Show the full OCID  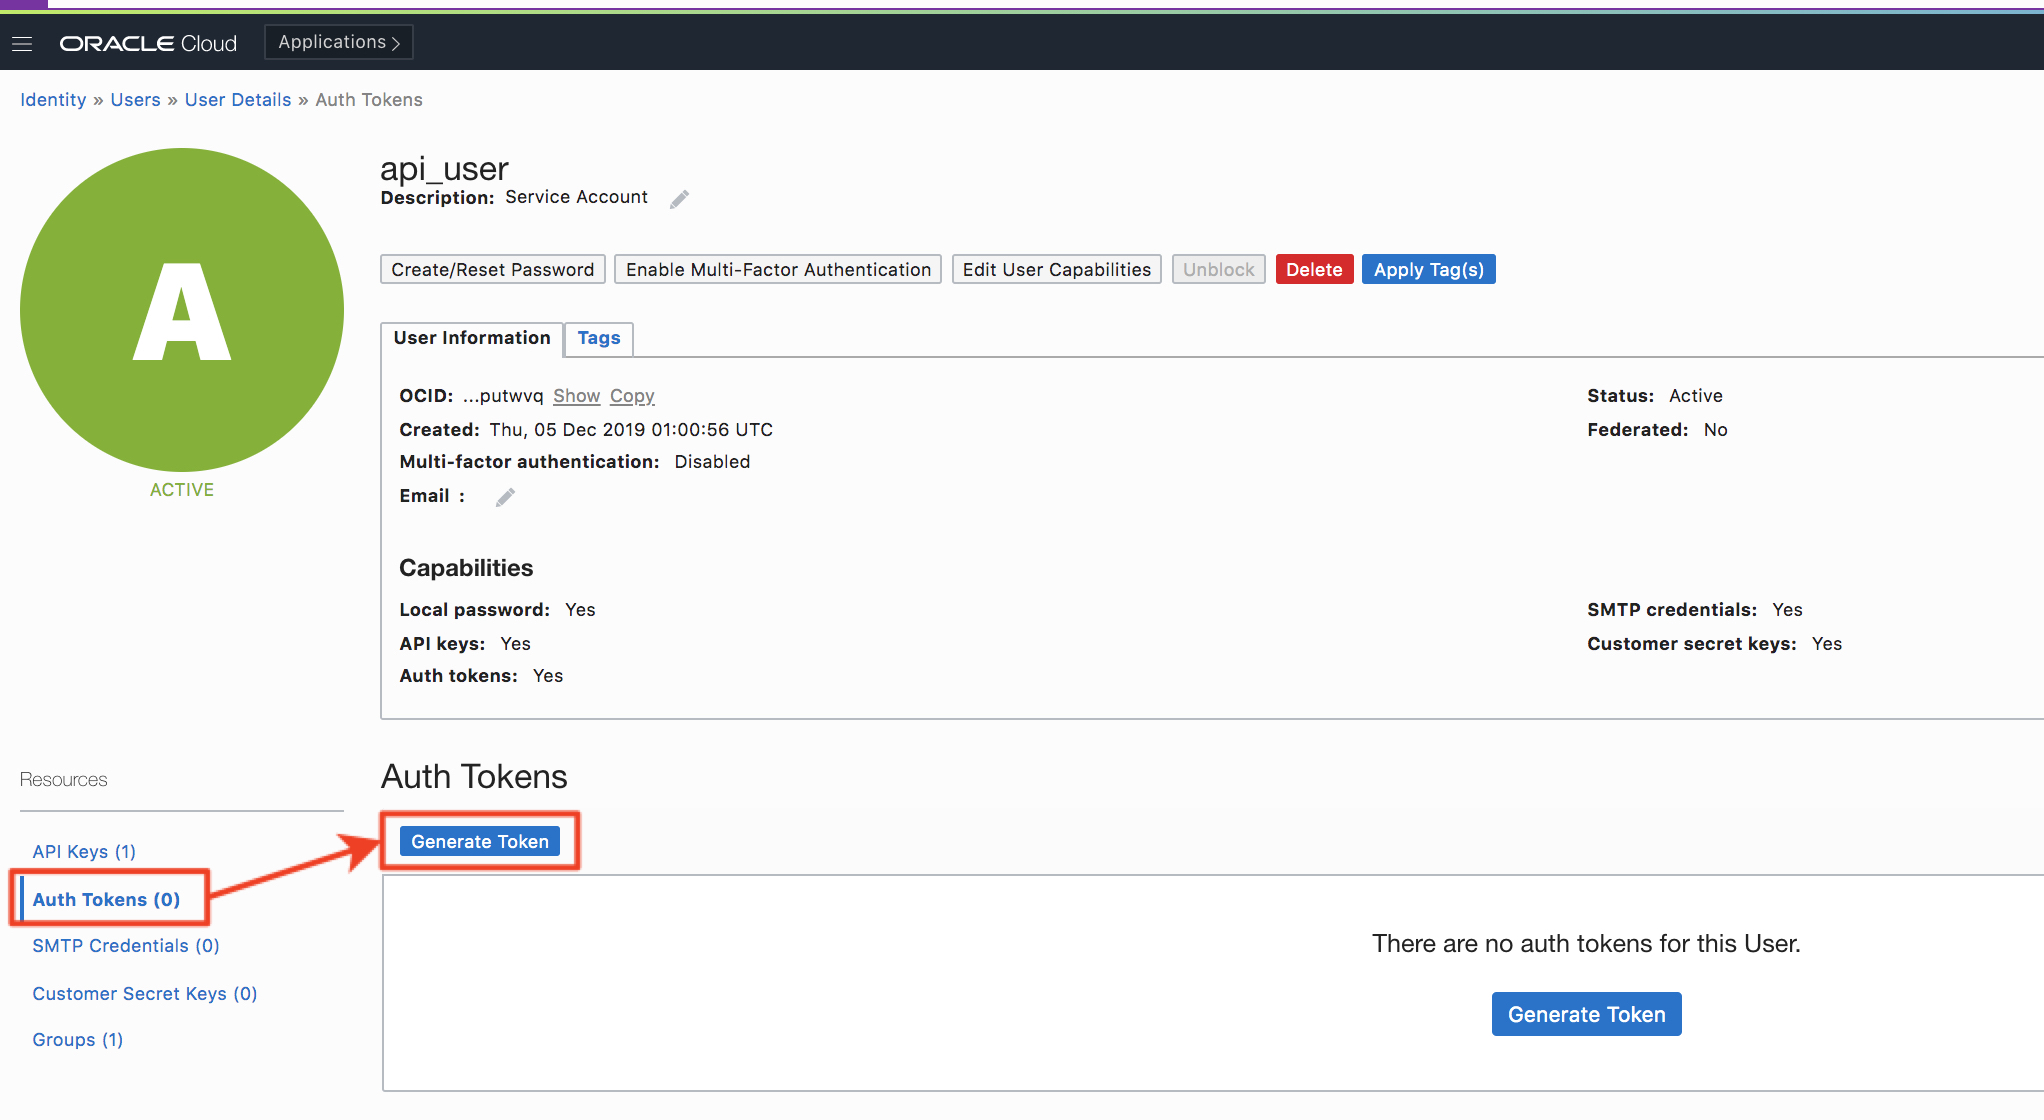coord(576,396)
